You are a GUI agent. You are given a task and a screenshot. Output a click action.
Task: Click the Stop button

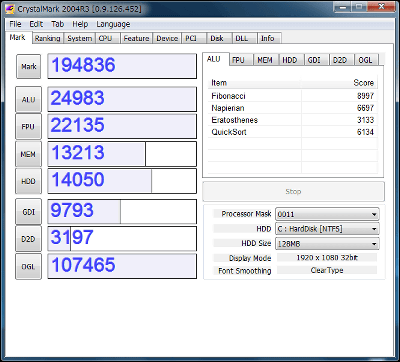click(293, 192)
